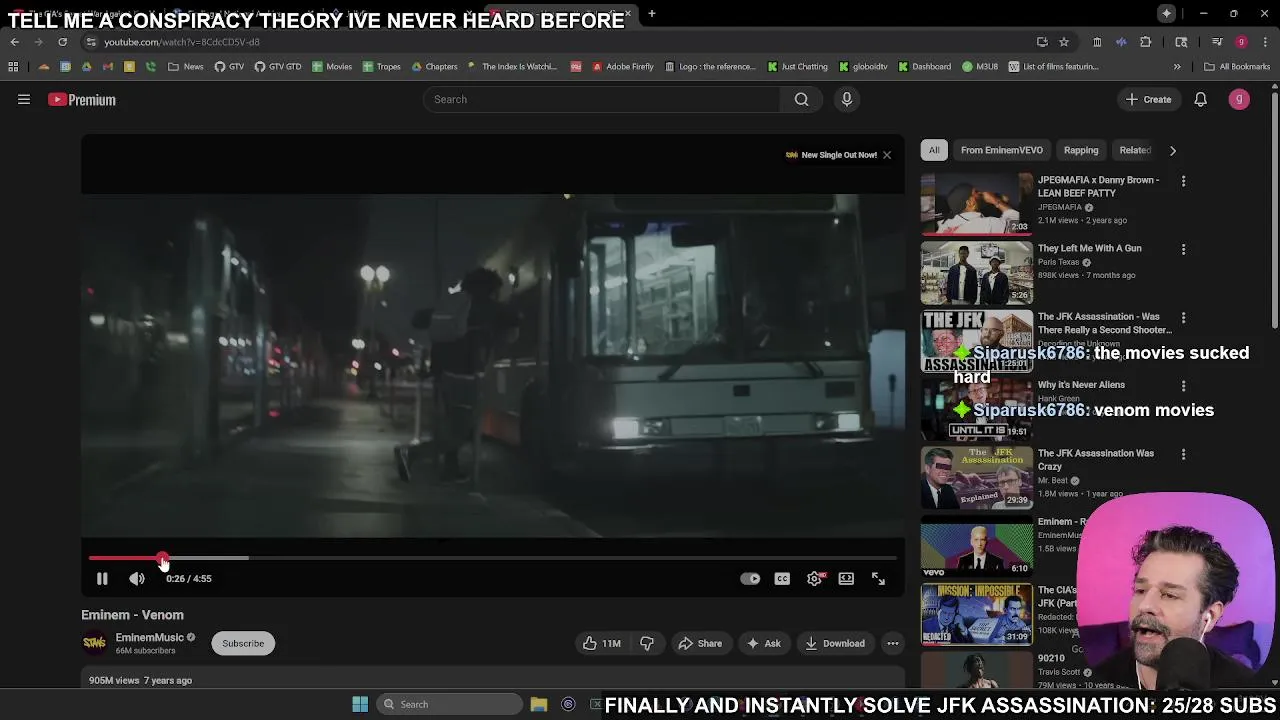Open the player settings gear
The width and height of the screenshot is (1280, 720).
814,578
